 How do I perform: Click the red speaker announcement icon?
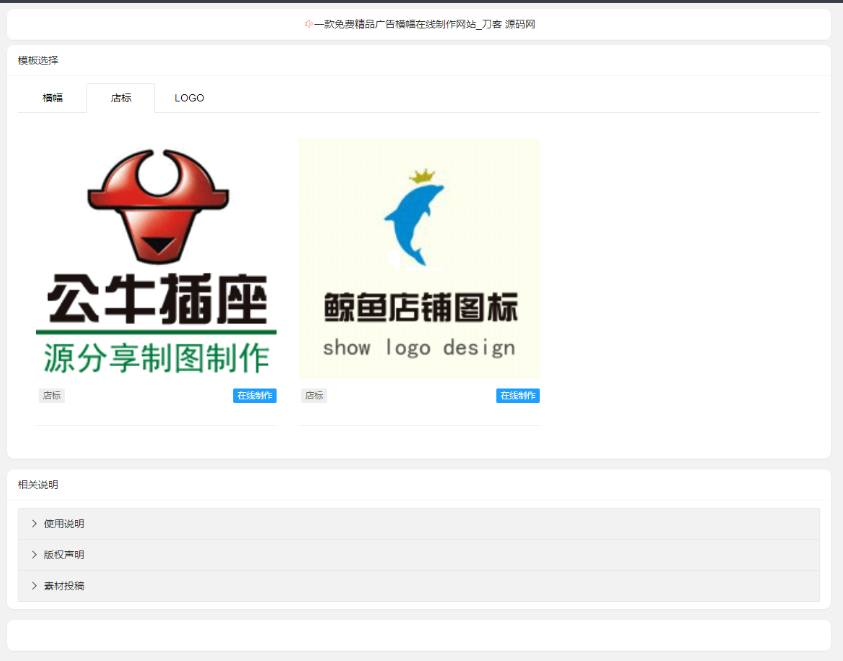click(308, 24)
